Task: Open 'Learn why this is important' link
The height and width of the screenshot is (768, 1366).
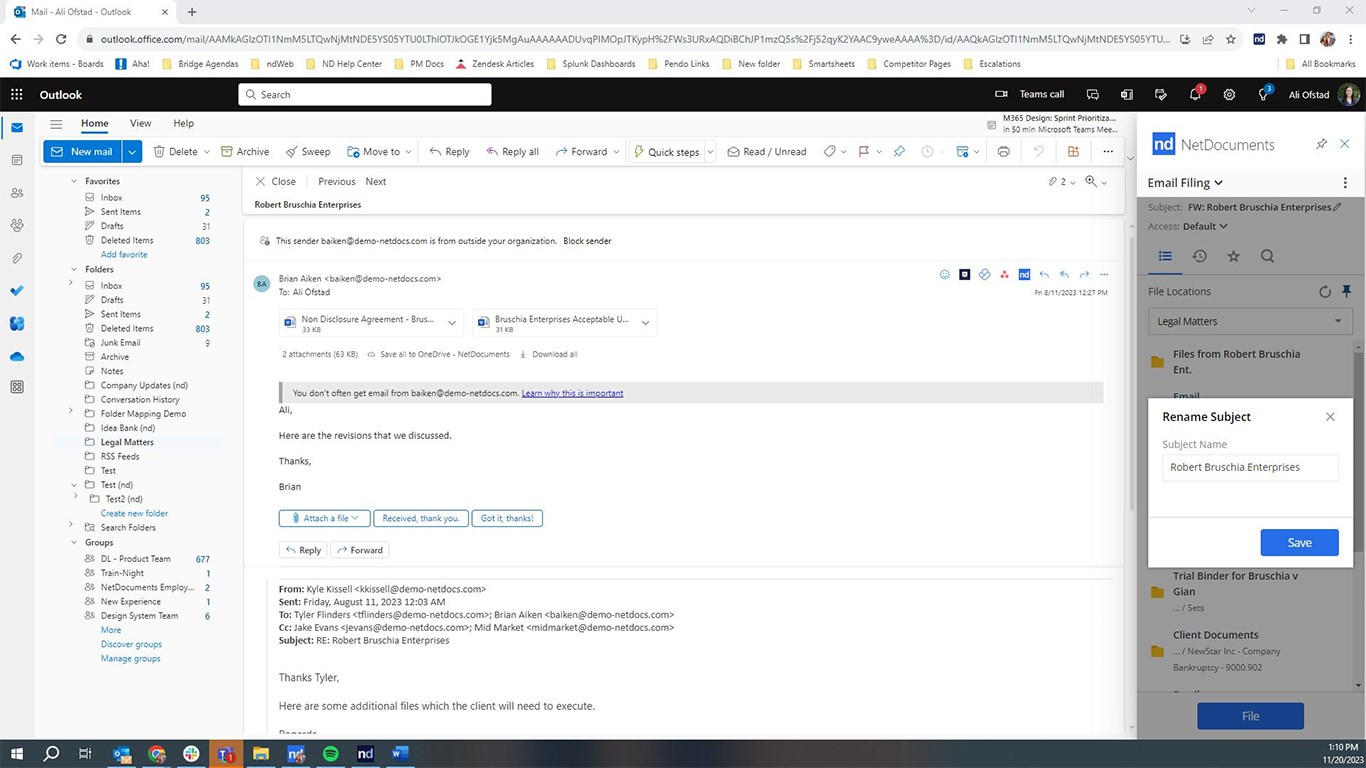Action: click(572, 393)
